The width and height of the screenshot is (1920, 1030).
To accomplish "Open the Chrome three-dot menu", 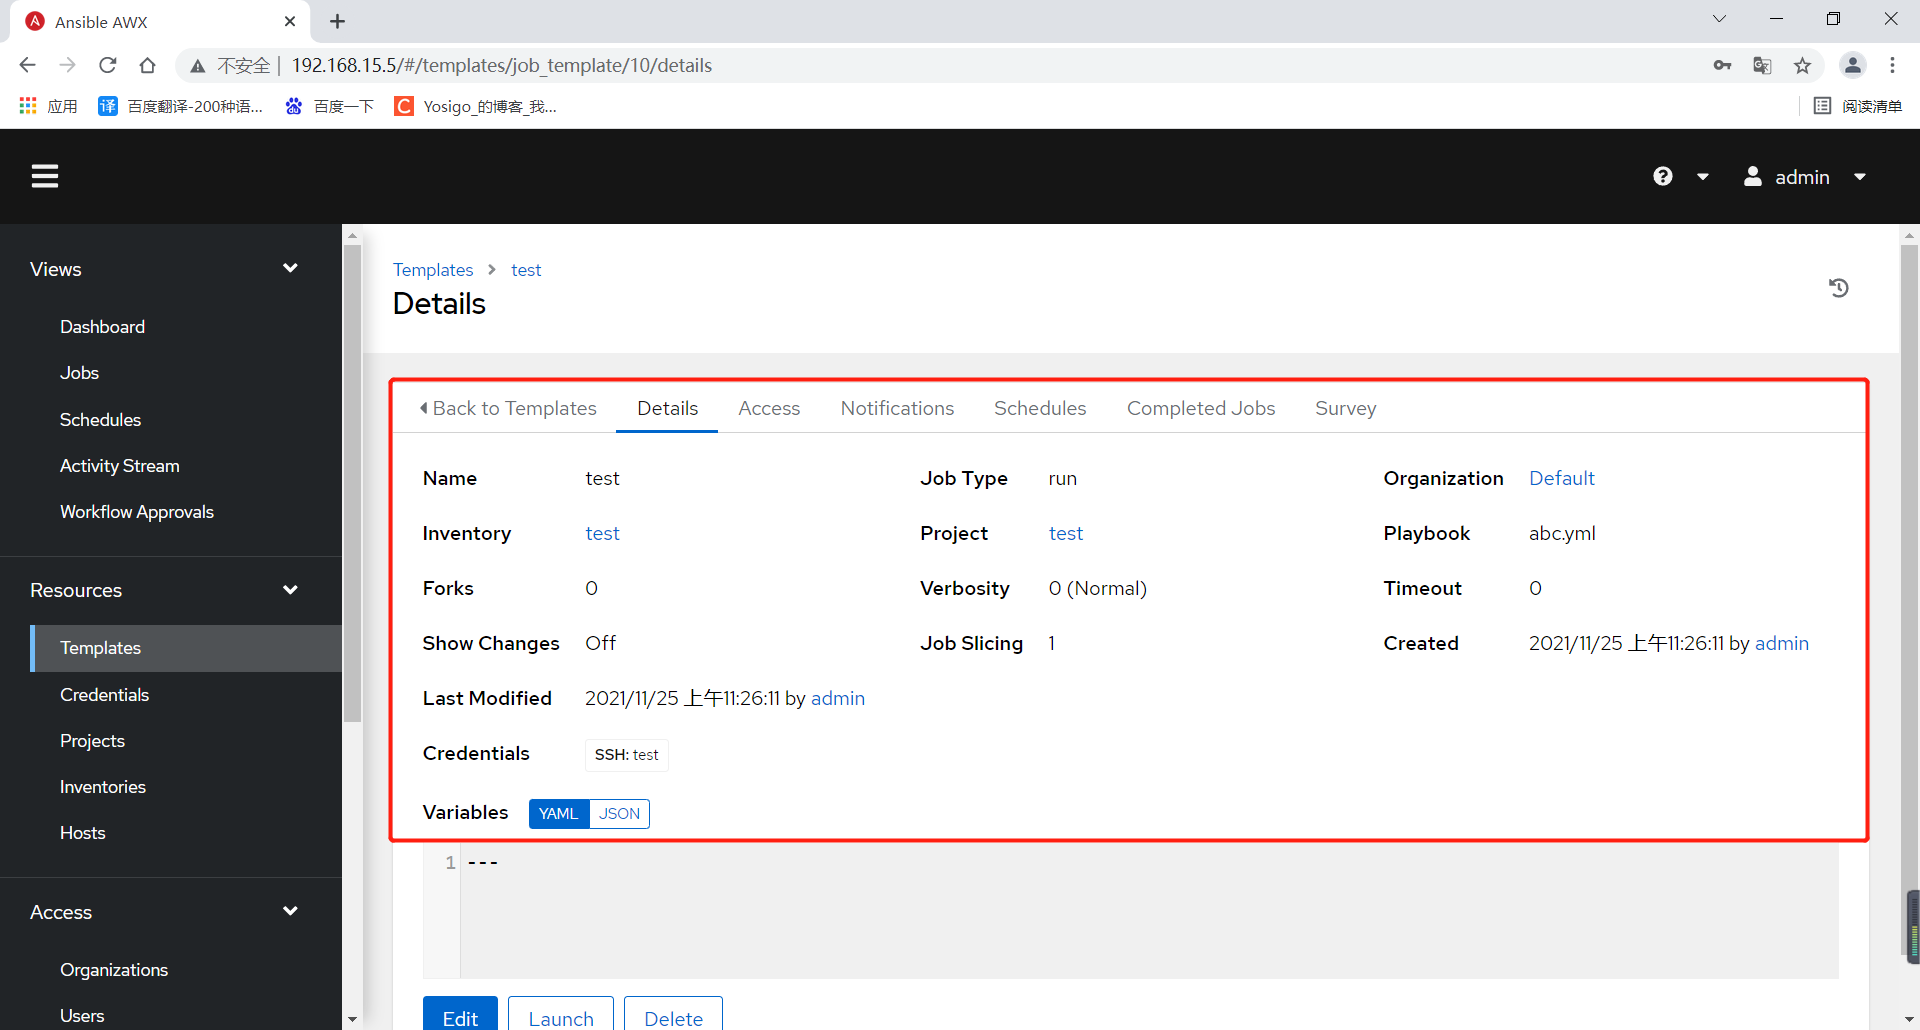I will (1892, 65).
